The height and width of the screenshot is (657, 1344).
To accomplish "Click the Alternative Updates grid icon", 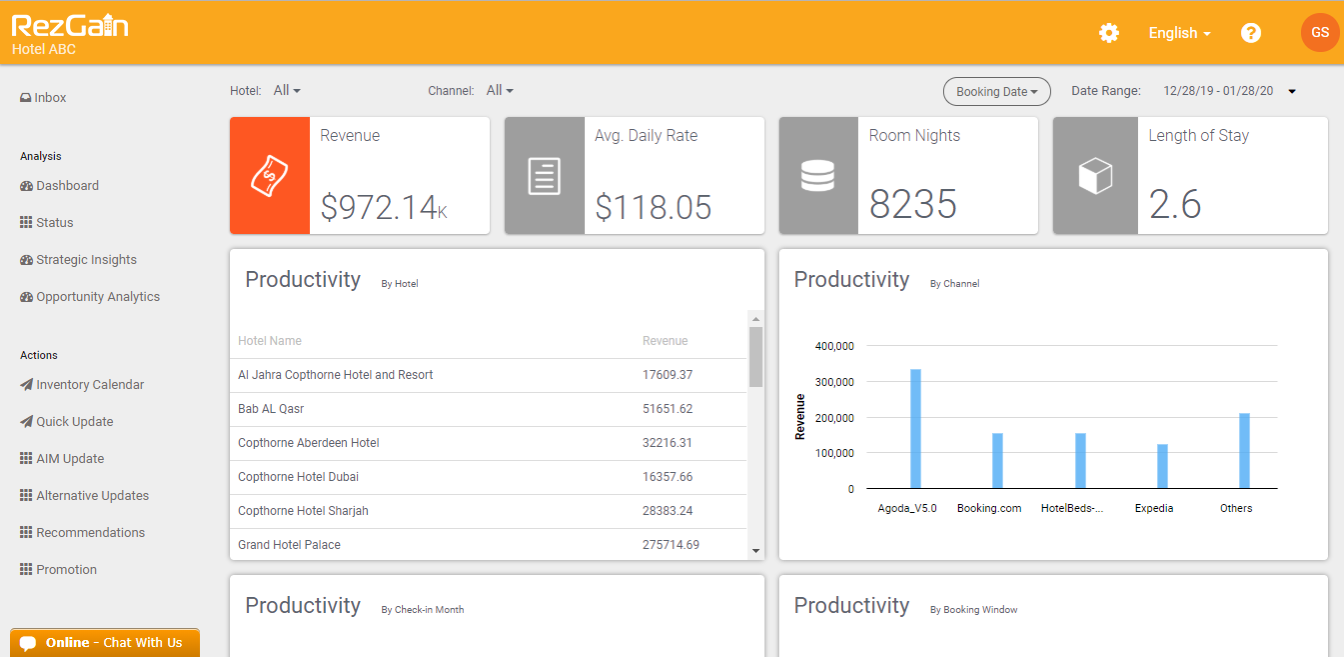I will tap(26, 496).
